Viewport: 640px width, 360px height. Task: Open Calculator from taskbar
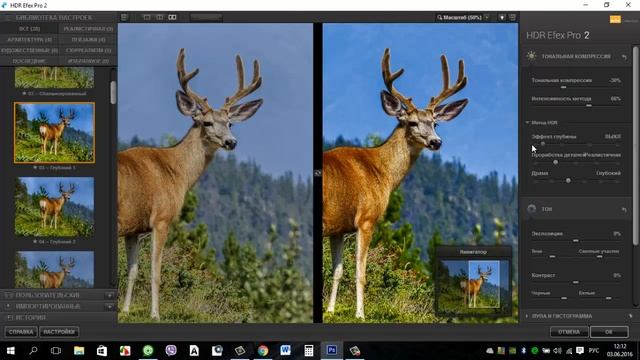[309, 351]
